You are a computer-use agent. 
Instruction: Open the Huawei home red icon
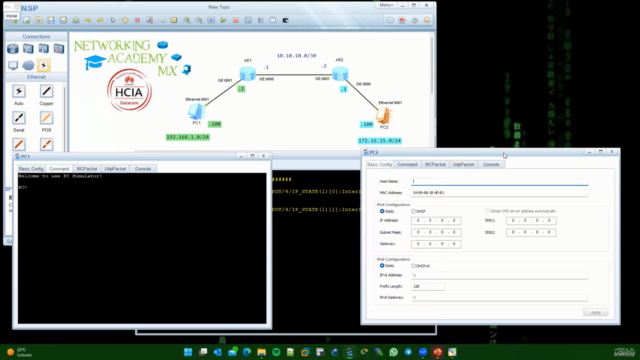coord(402,20)
